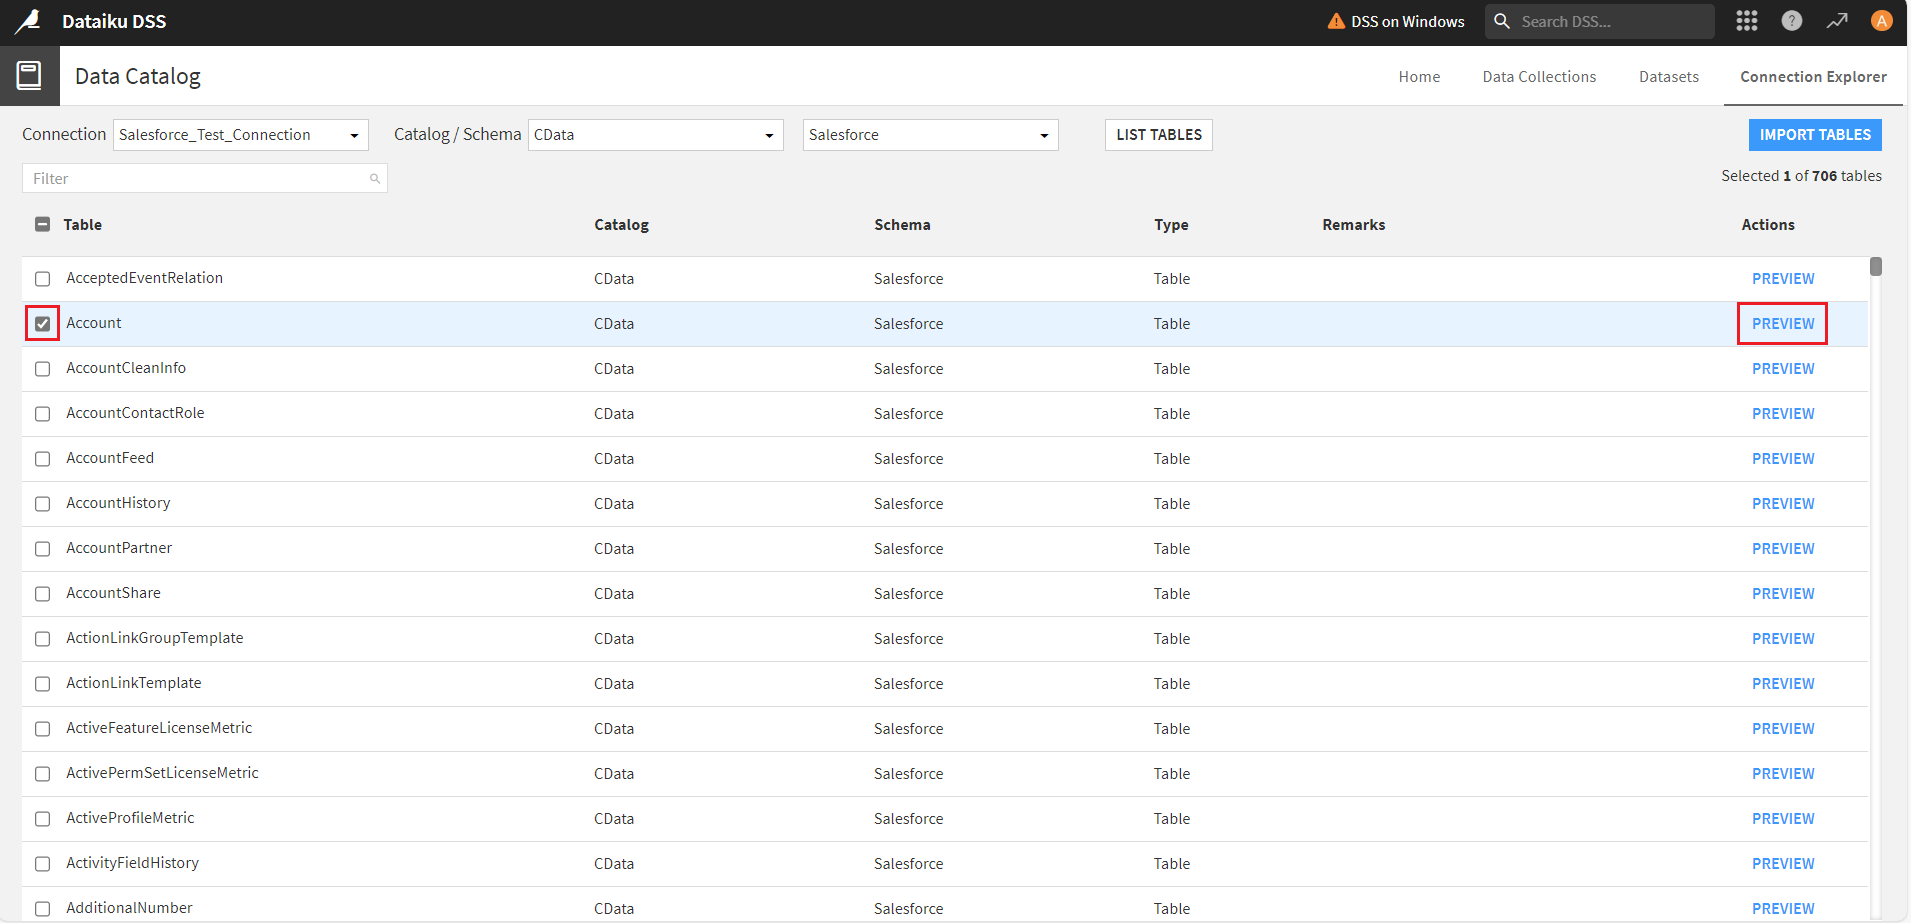Screen dimensions: 1911x923
Task: Focus the Search DSS input field
Action: (1610, 21)
